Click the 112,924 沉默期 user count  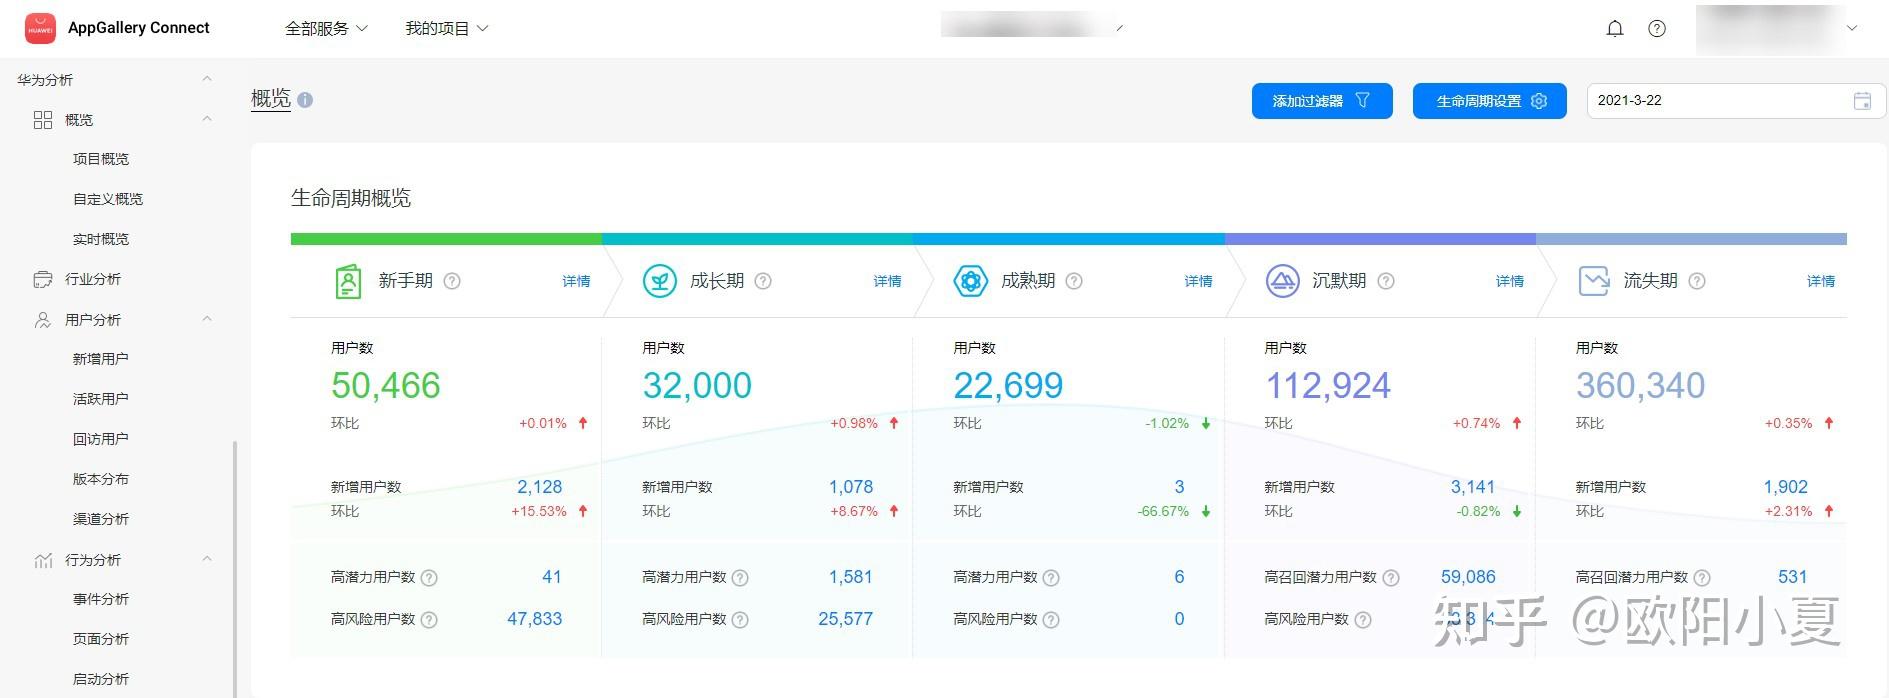coord(1329,386)
